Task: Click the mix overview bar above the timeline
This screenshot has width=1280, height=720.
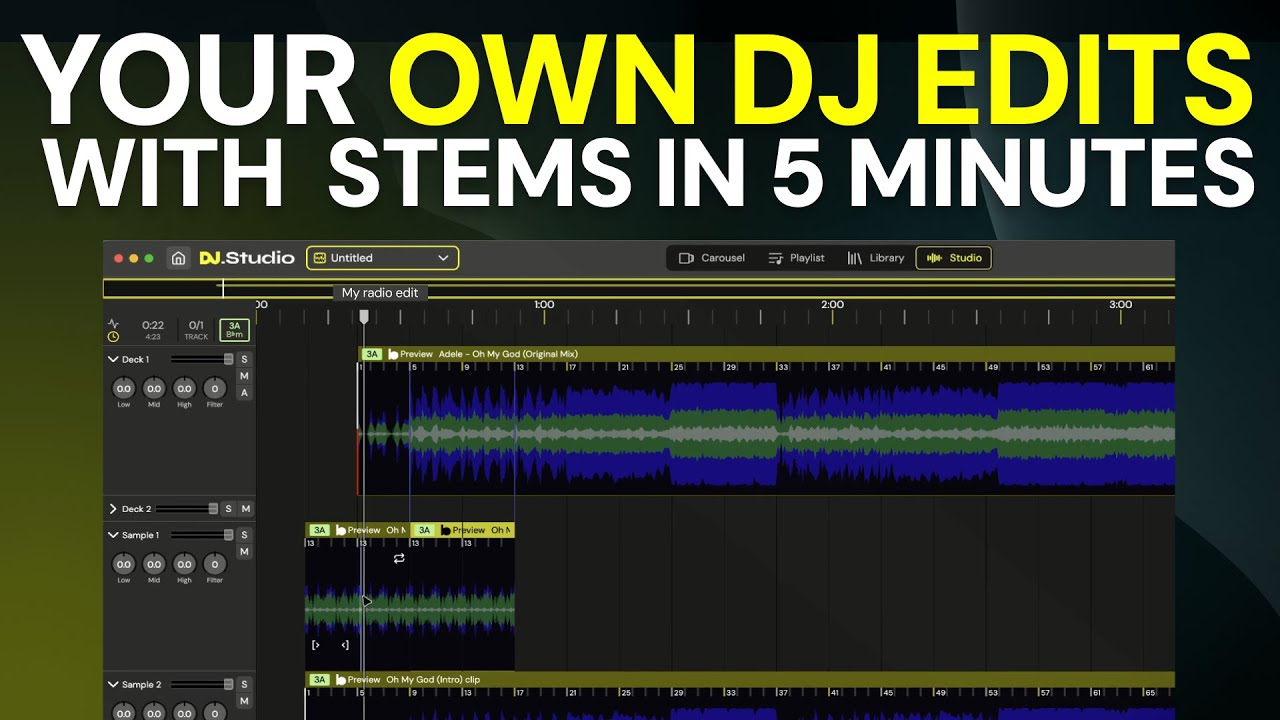Action: click(x=639, y=289)
